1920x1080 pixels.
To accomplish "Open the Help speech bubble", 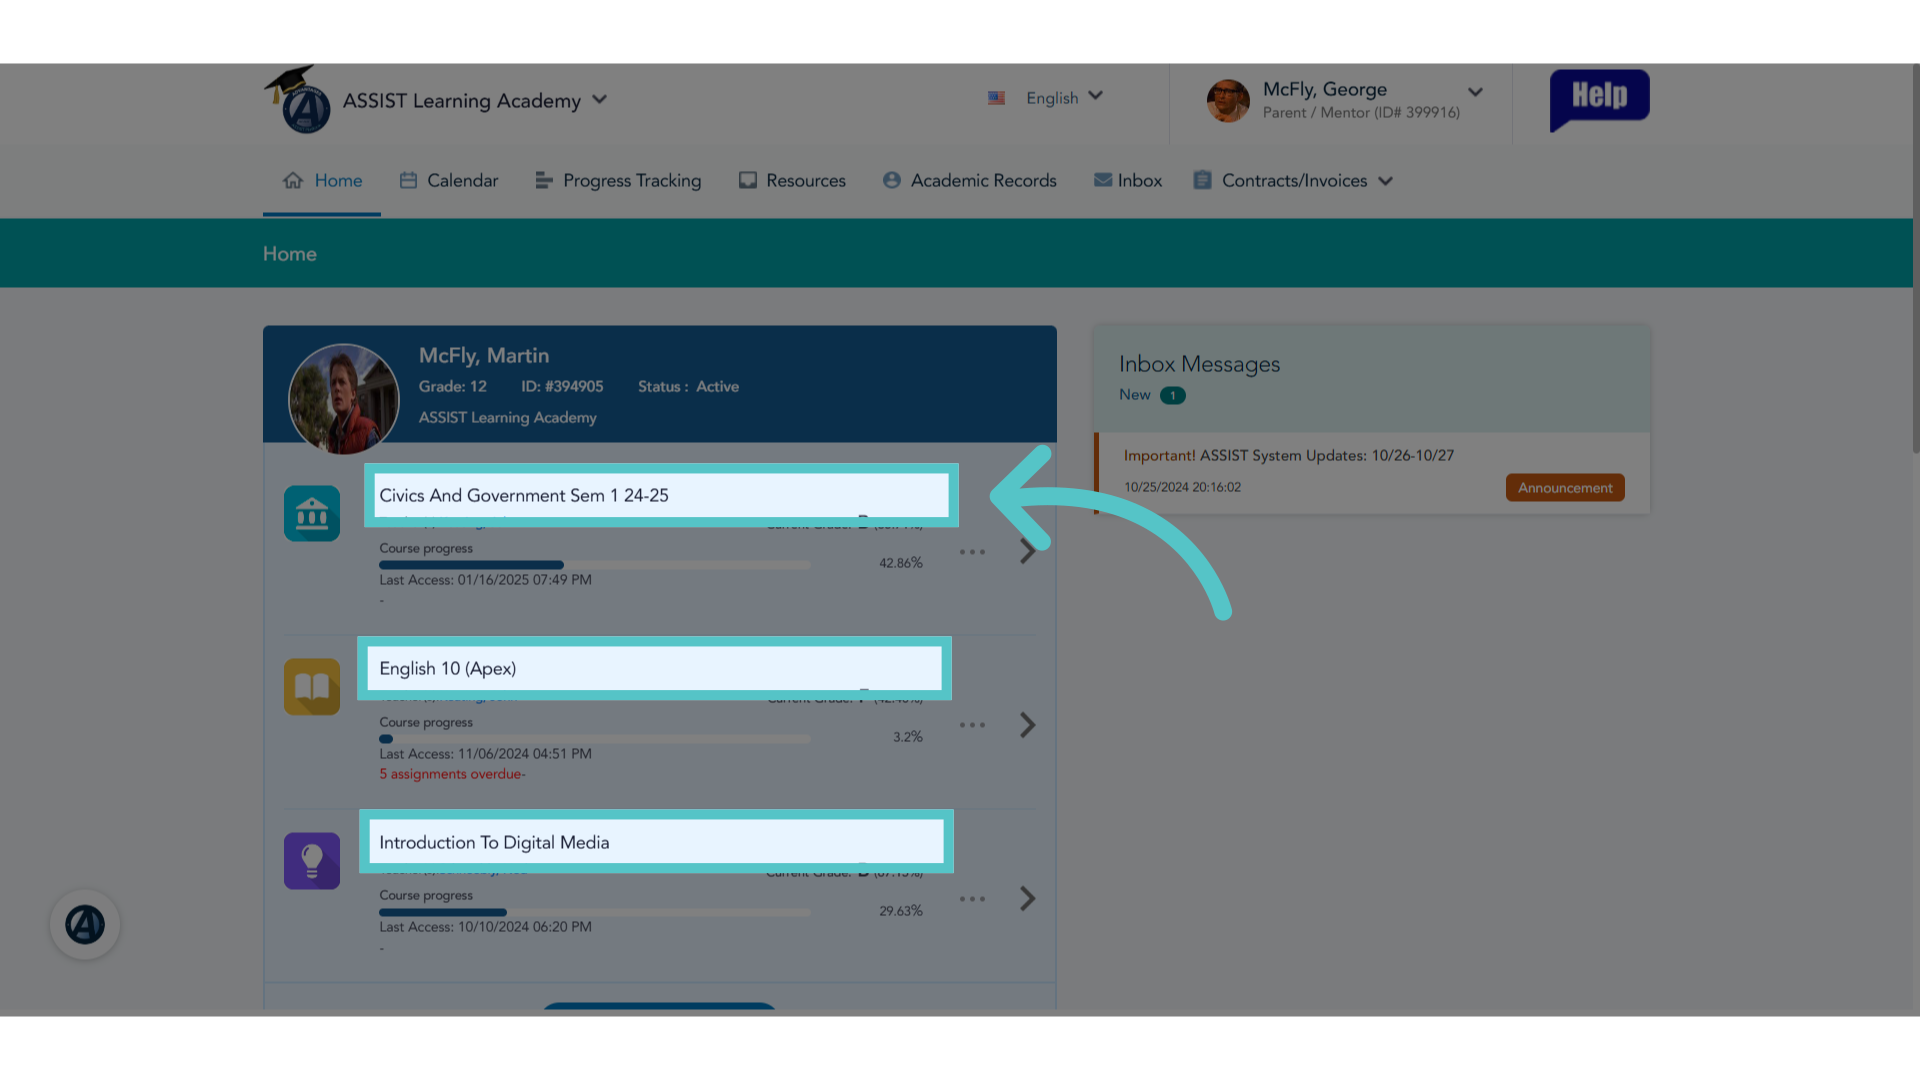I will coord(1599,99).
